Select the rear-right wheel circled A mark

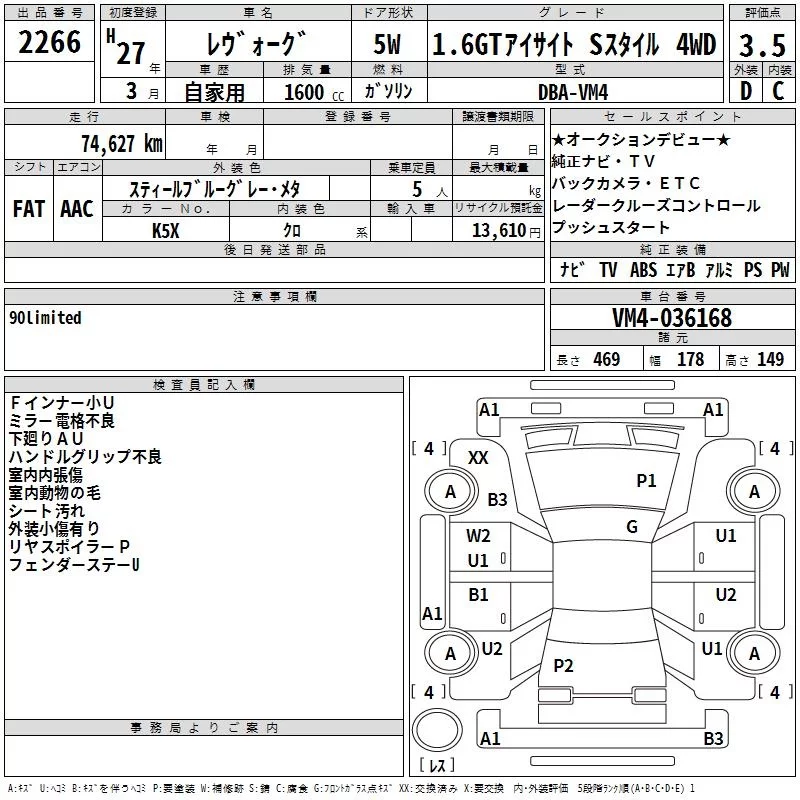click(754, 653)
